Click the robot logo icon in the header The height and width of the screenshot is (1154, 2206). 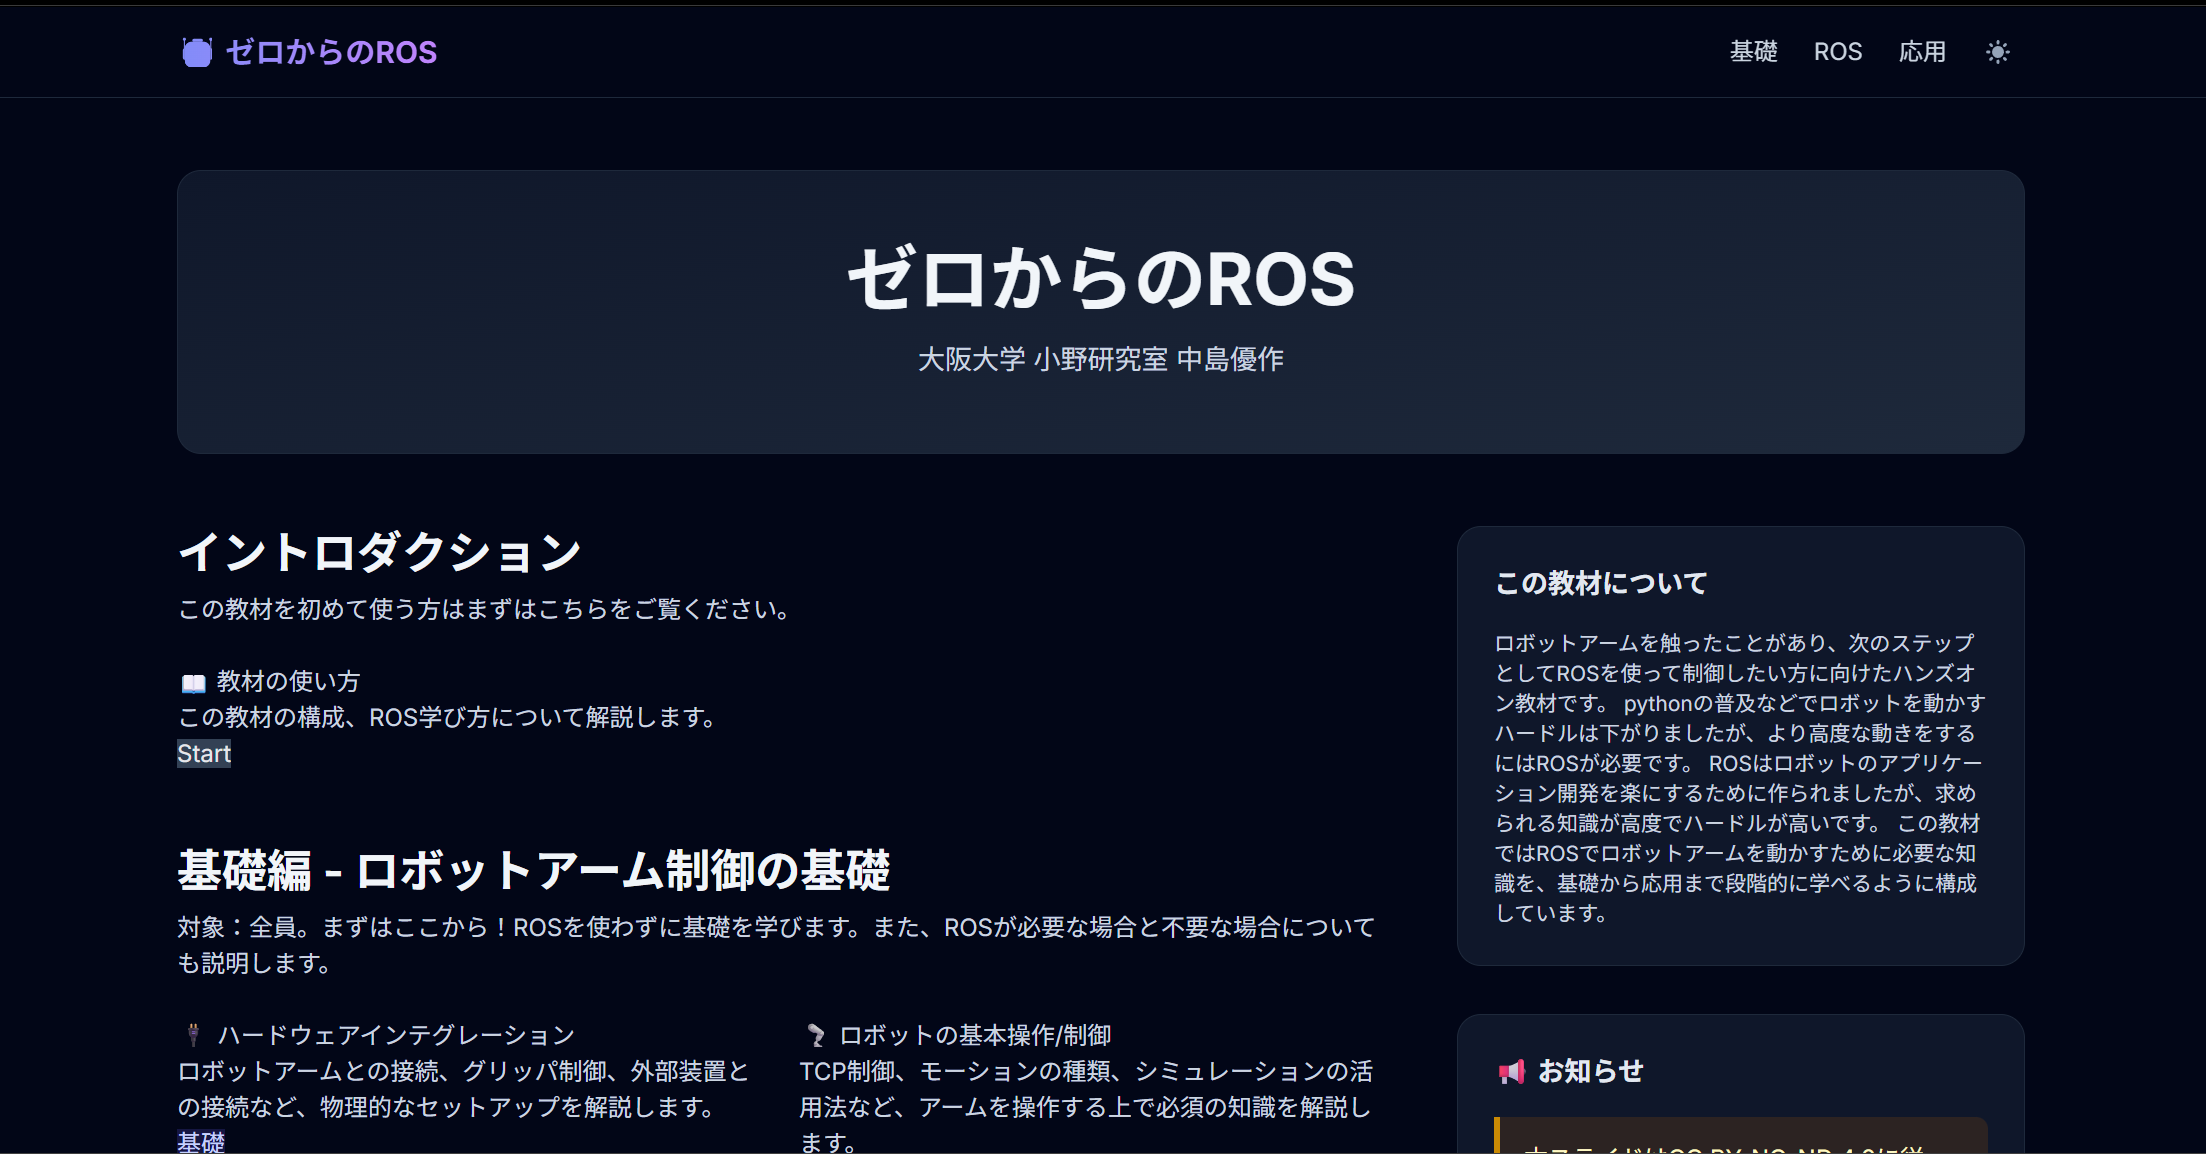197,51
